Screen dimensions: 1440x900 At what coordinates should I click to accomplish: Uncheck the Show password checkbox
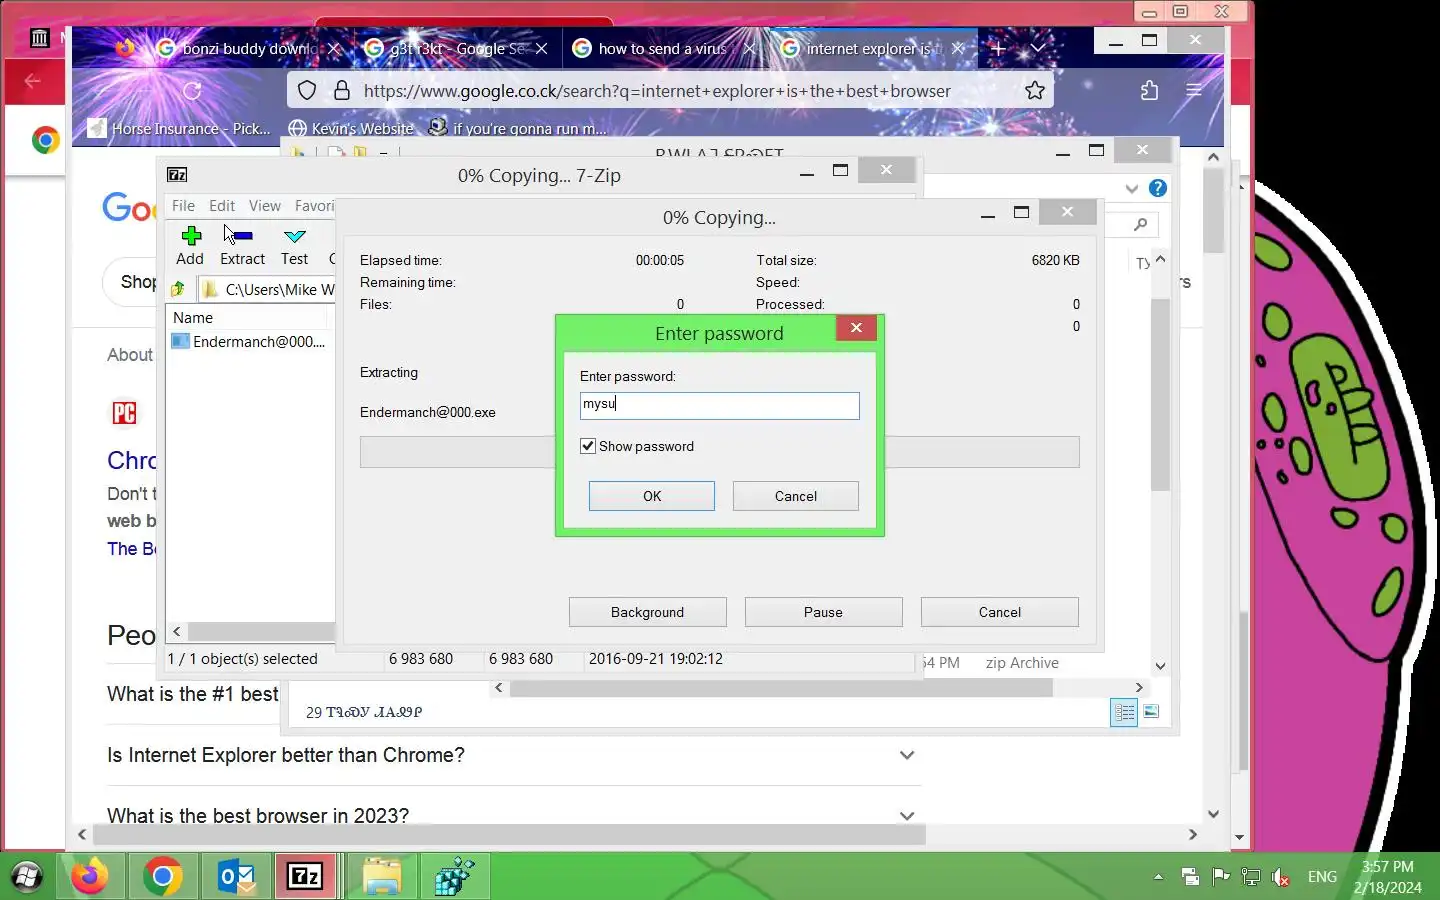[588, 446]
